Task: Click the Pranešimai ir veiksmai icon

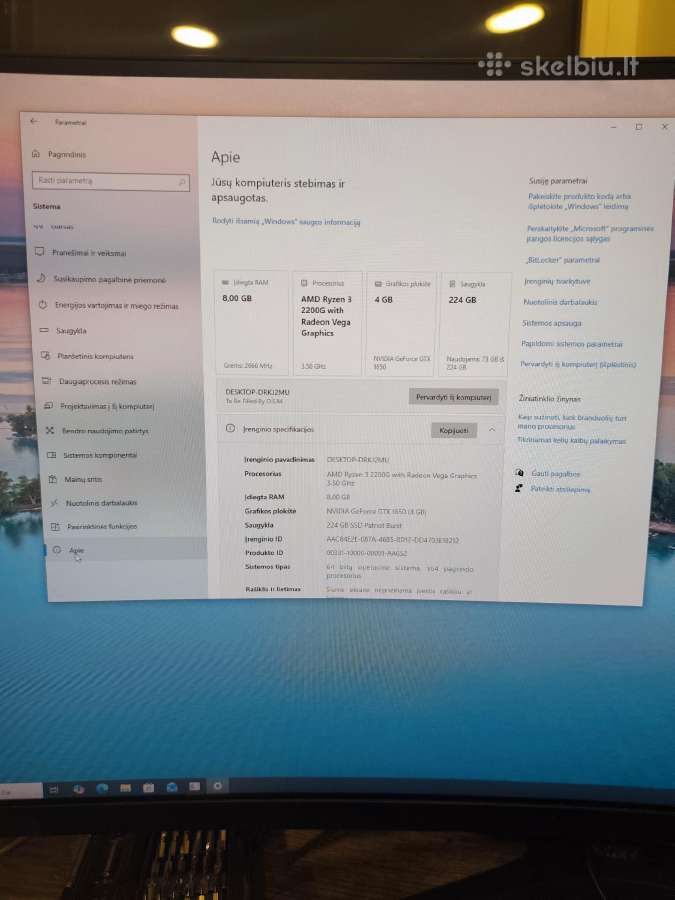Action: [40, 252]
